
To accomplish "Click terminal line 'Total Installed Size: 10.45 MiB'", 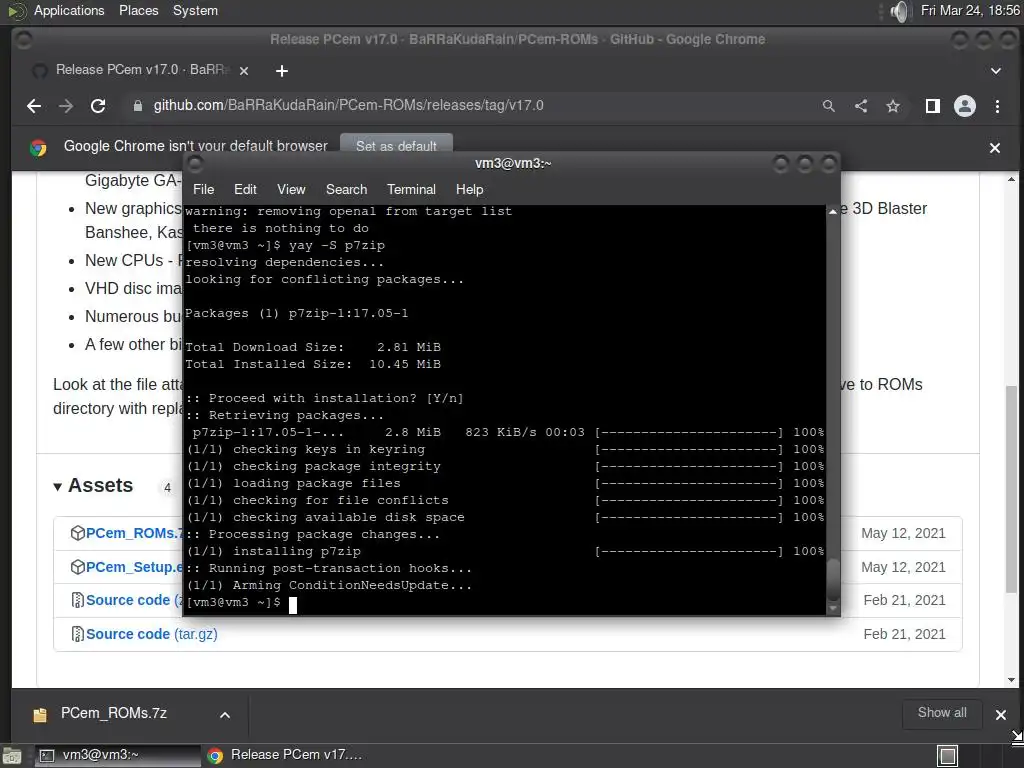I will 313,364.
